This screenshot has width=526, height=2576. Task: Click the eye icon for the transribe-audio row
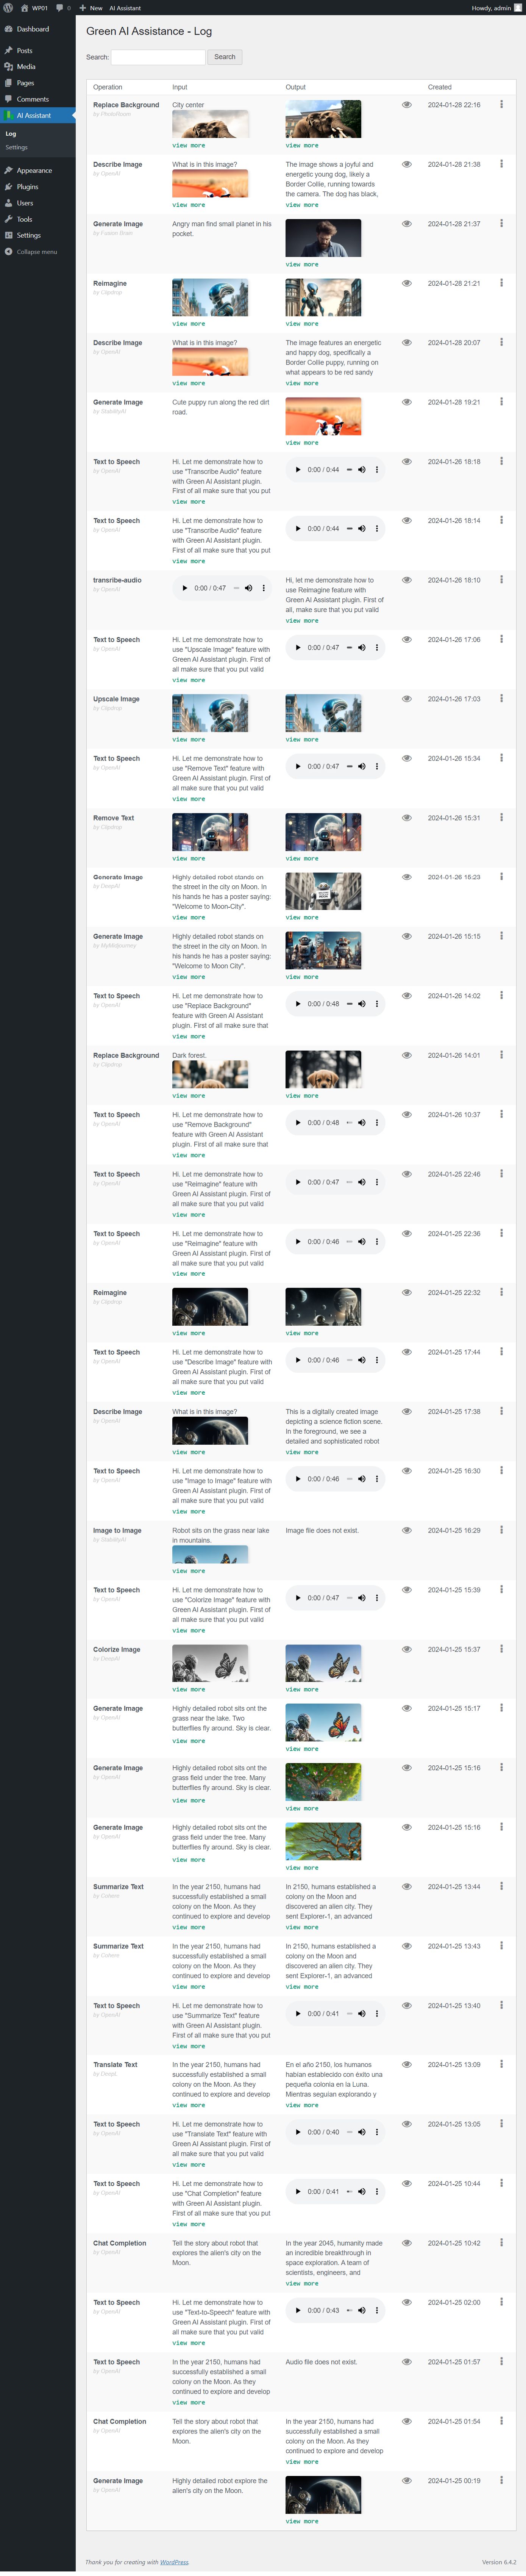pyautogui.click(x=407, y=580)
